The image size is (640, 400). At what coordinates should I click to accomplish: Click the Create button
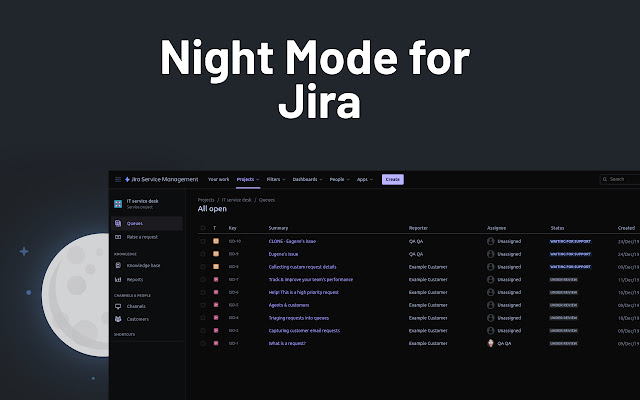point(393,179)
